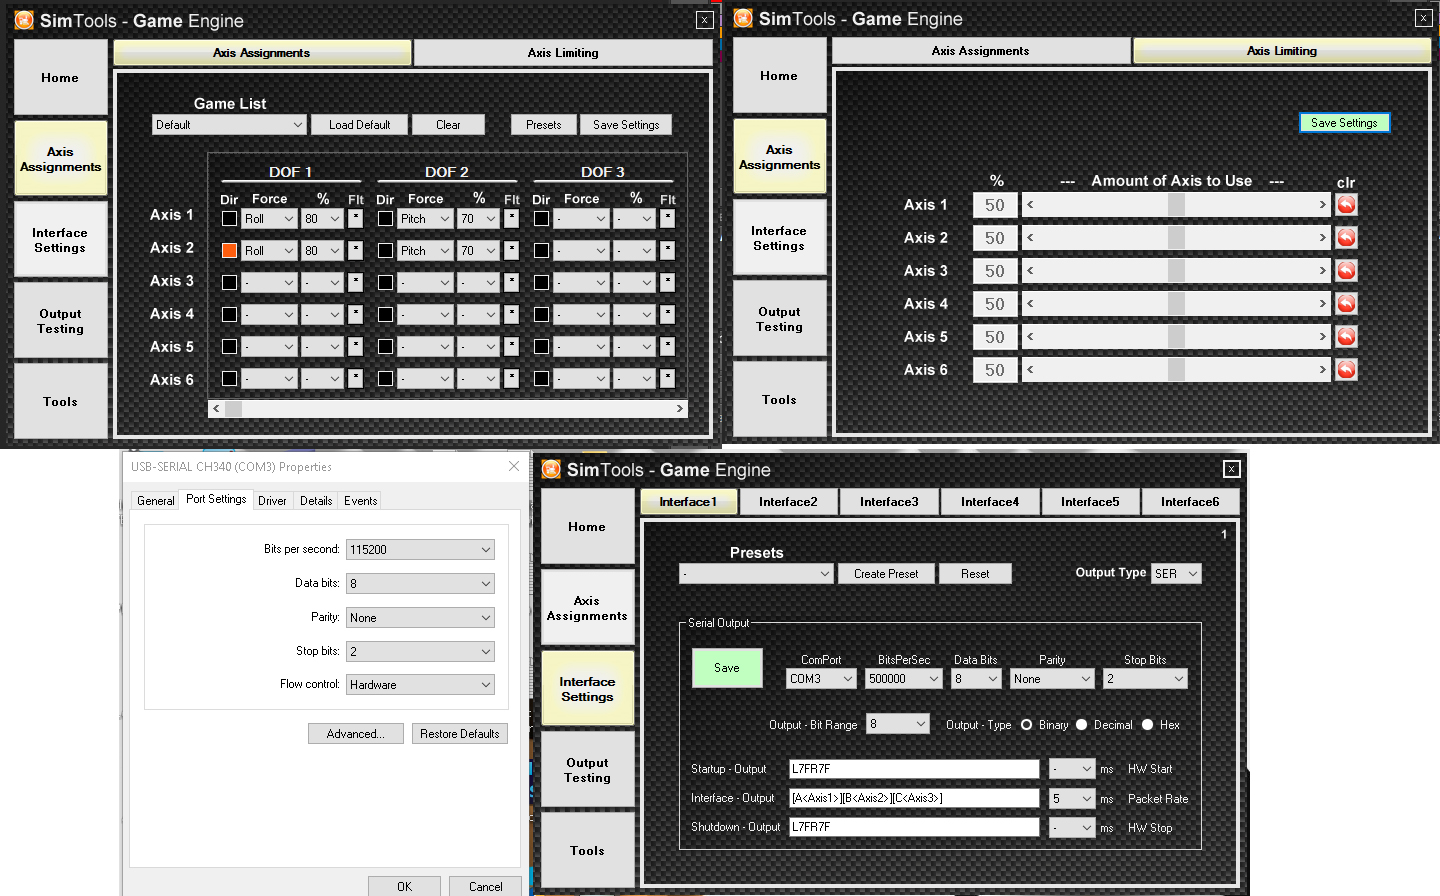This screenshot has height=896, width=1440.
Task: Open the Game List Default dropdown
Action: pos(229,125)
